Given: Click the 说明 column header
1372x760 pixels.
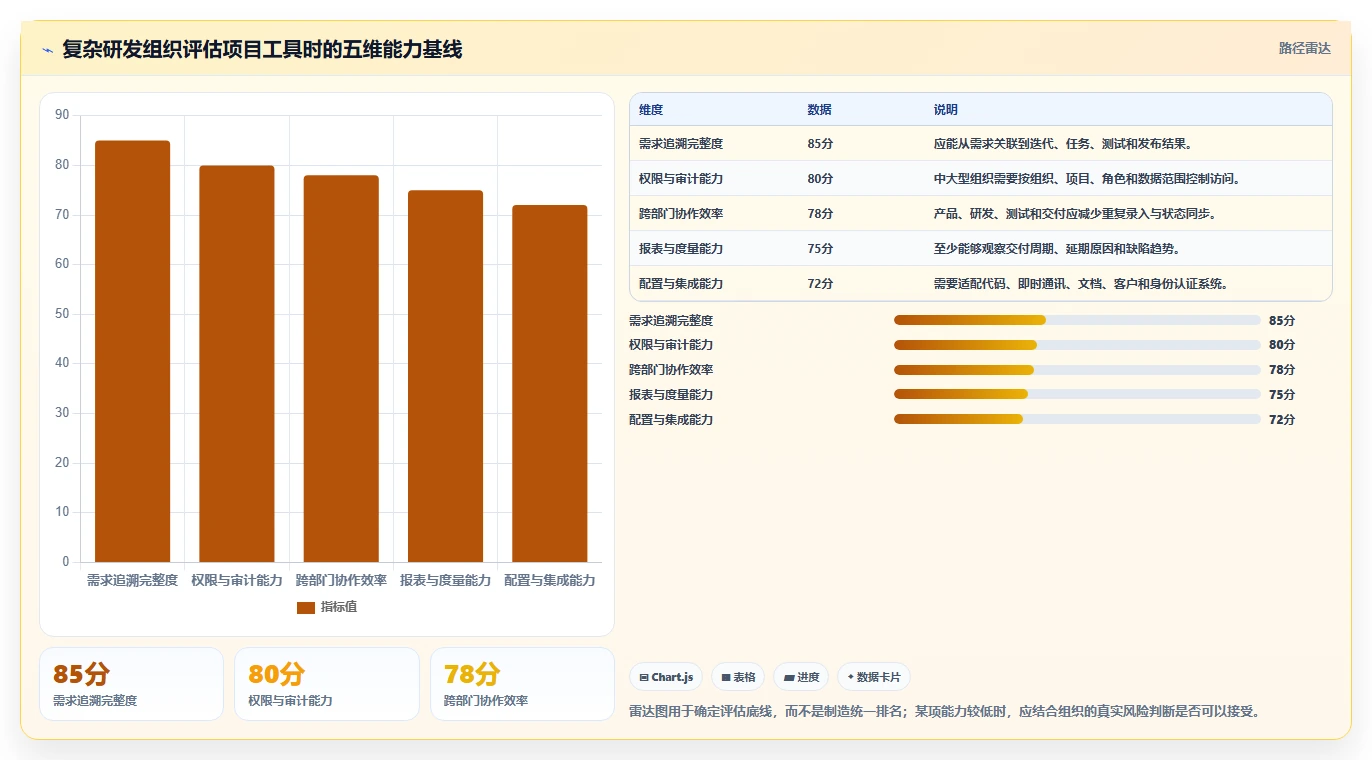Looking at the screenshot, I should (x=945, y=109).
